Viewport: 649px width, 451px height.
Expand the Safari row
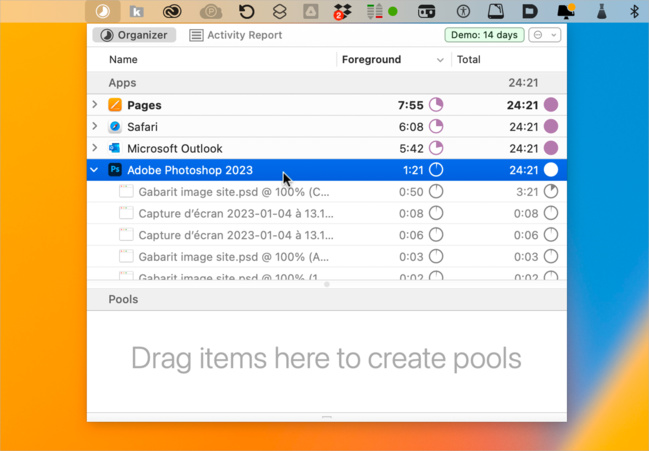click(95, 126)
